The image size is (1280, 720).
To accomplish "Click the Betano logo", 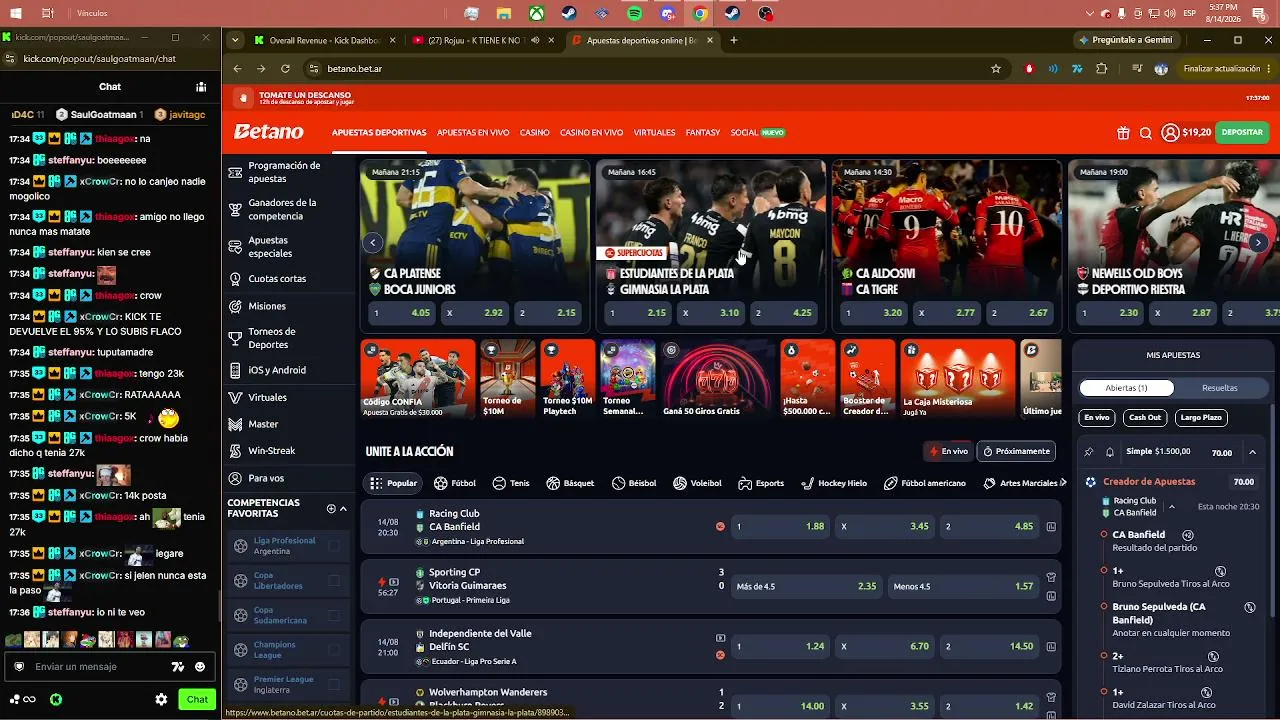I will coord(269,132).
